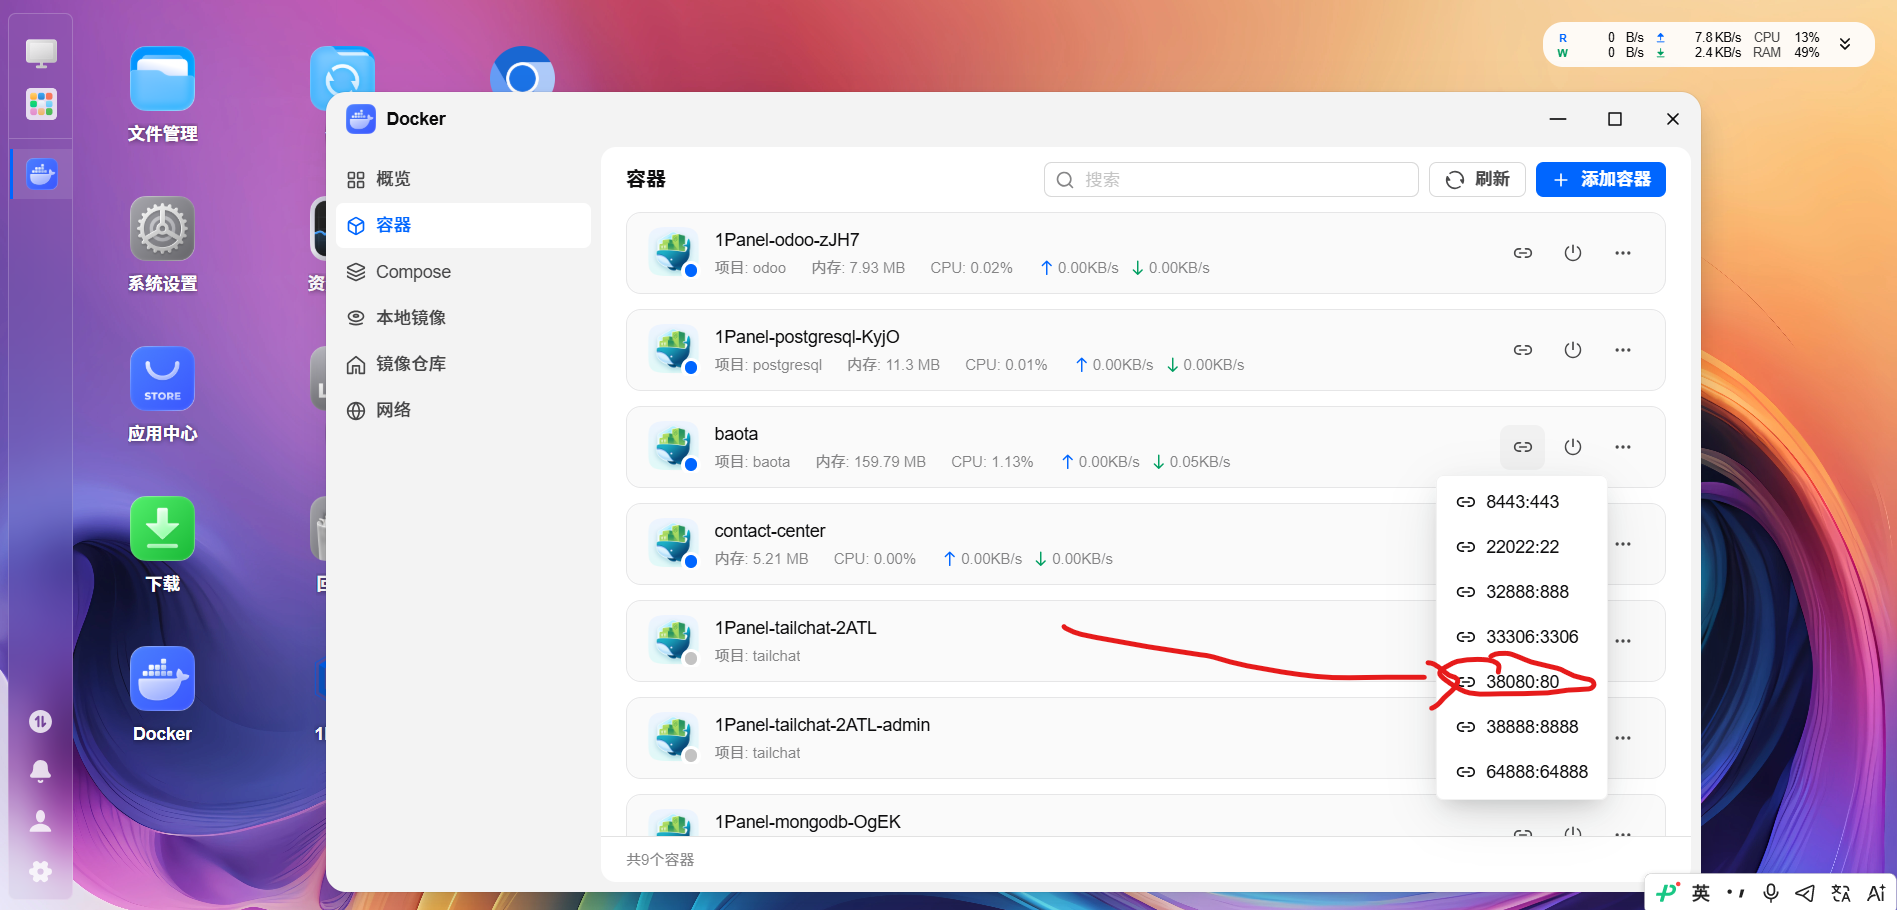This screenshot has height=910, width=1897.
Task: Click the container name 1Panel-mongodb-OgEK
Action: 808,822
